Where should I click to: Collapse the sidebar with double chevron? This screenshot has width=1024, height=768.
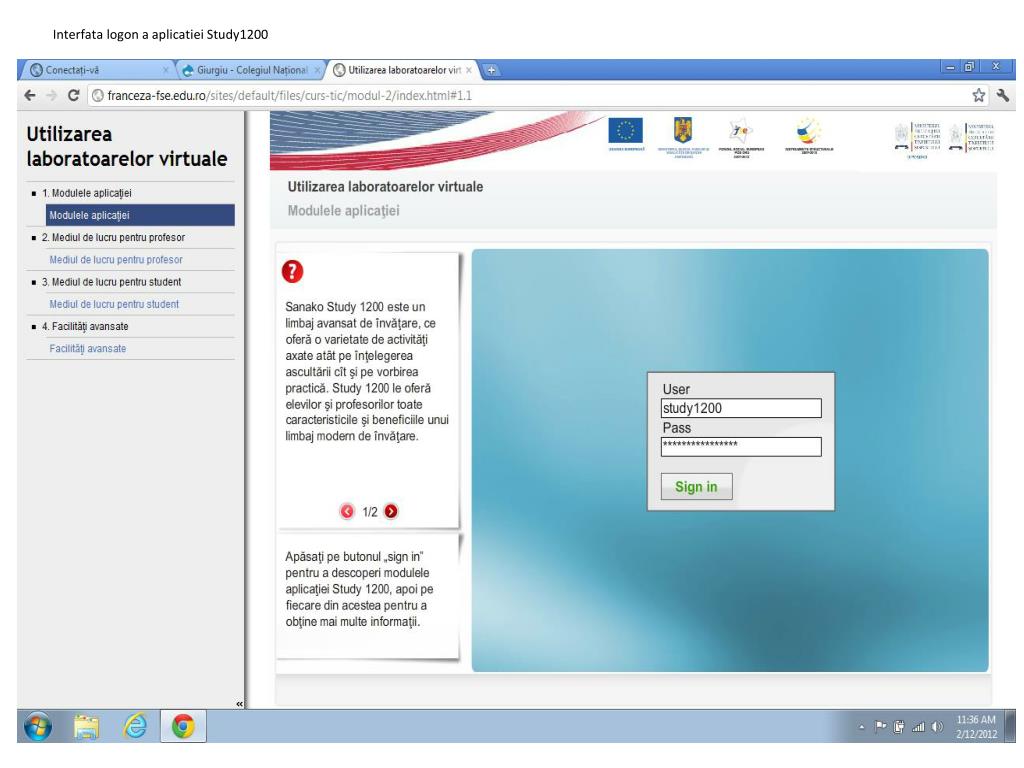coord(239,703)
